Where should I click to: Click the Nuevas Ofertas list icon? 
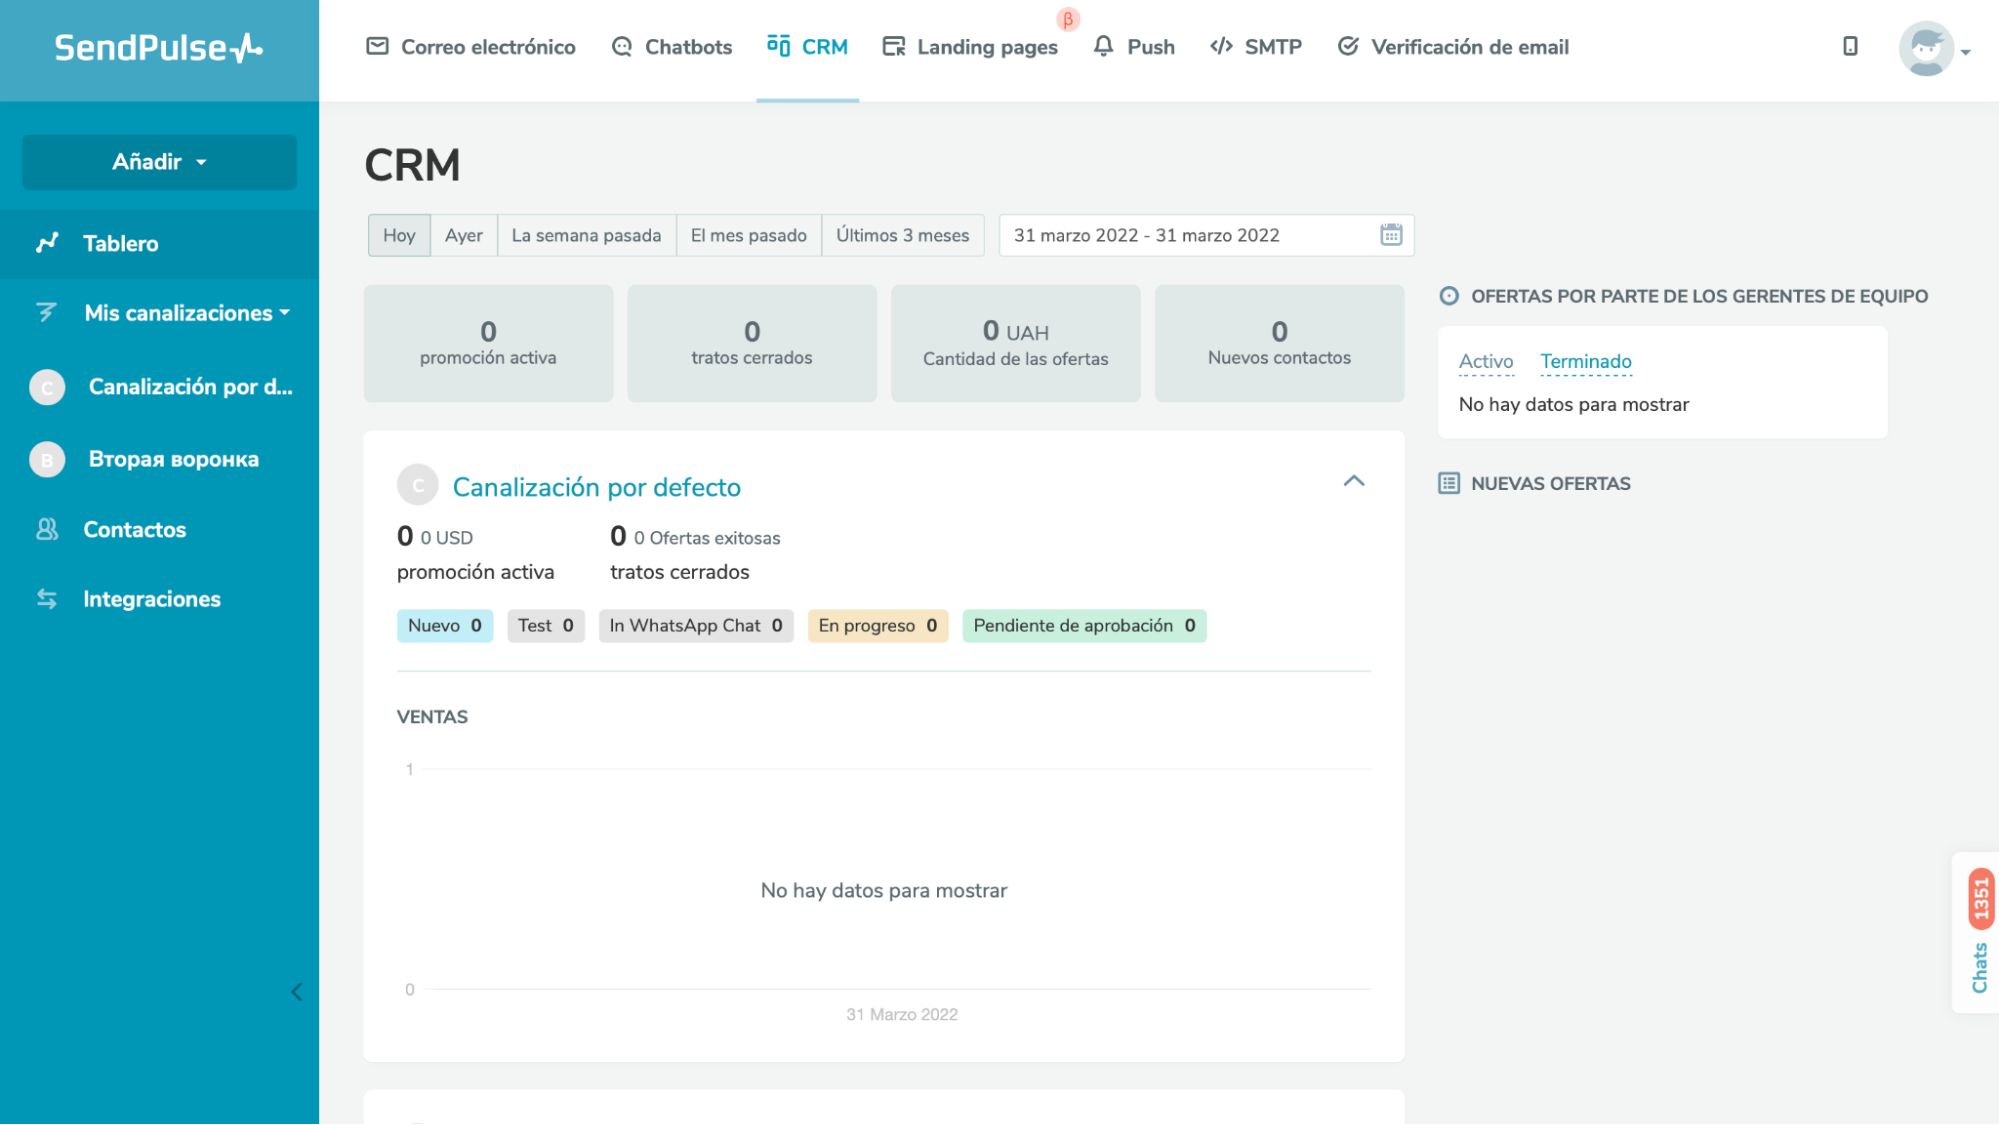click(1448, 484)
